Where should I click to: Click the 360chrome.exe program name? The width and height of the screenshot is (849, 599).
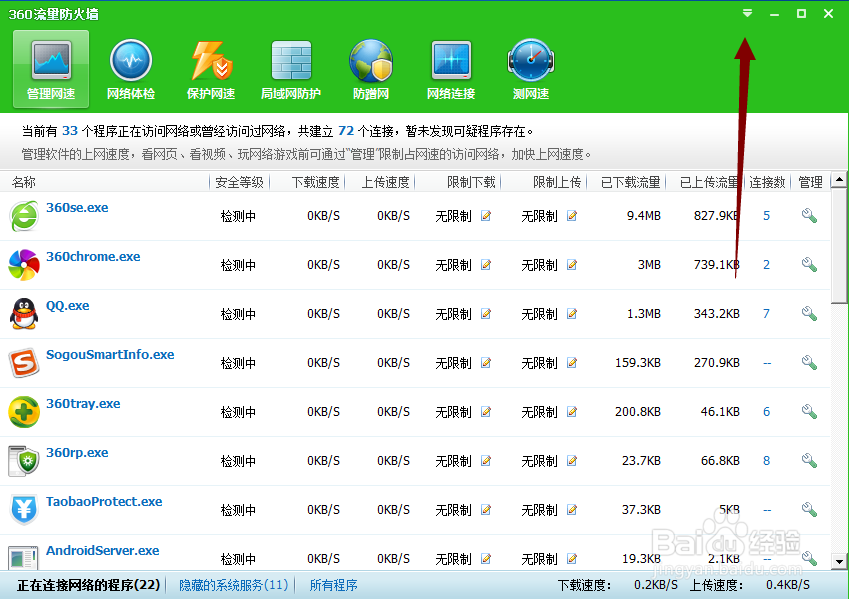[x=93, y=257]
